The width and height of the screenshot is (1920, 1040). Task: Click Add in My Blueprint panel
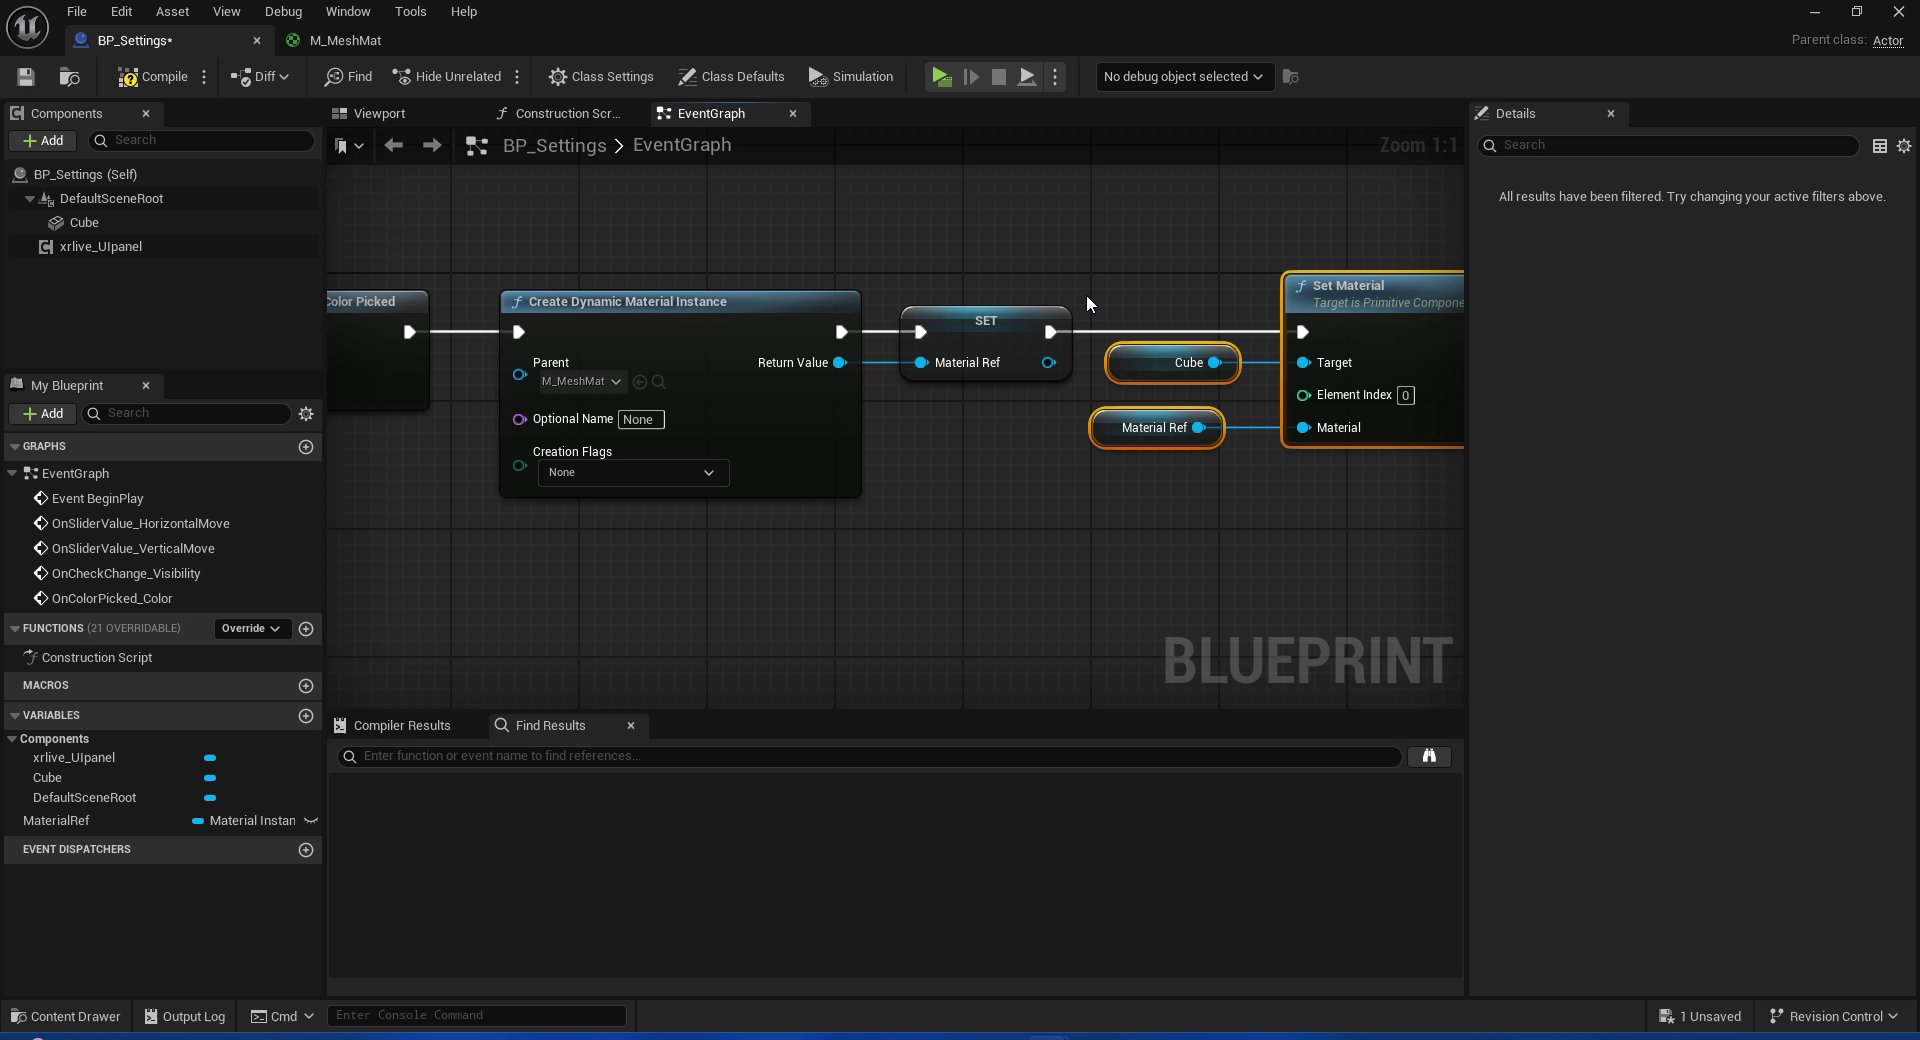pyautogui.click(x=43, y=414)
